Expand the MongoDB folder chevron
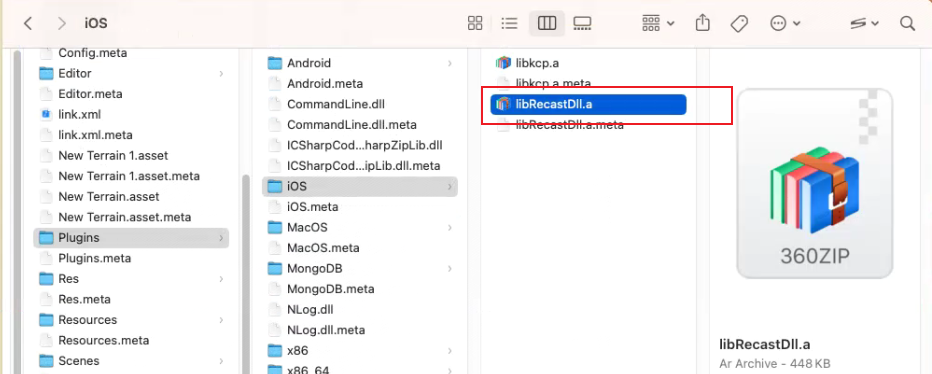Image resolution: width=932 pixels, height=374 pixels. tap(450, 268)
